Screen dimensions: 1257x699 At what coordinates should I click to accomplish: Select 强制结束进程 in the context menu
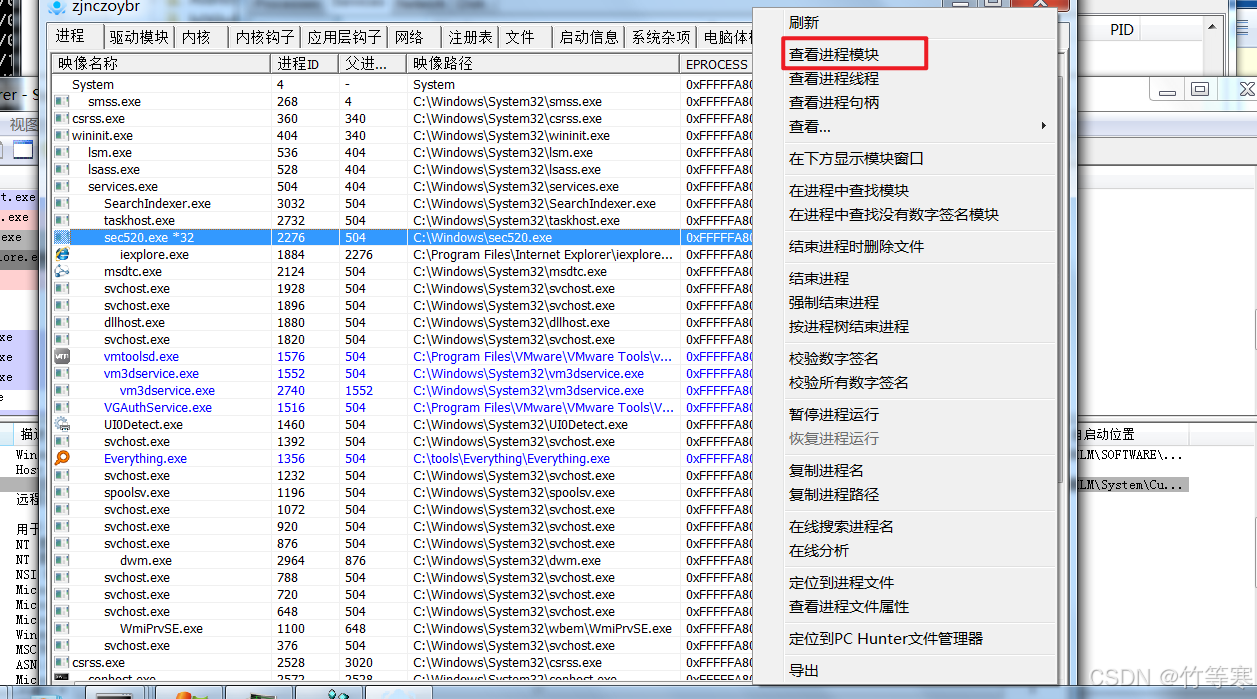point(834,303)
